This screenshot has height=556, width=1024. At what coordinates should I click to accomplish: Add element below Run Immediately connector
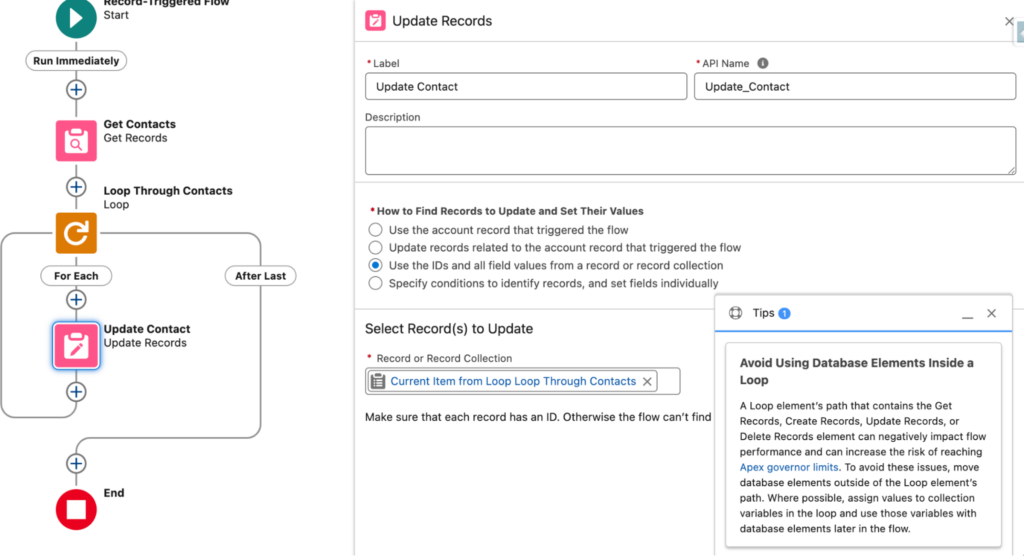pyautogui.click(x=76, y=89)
